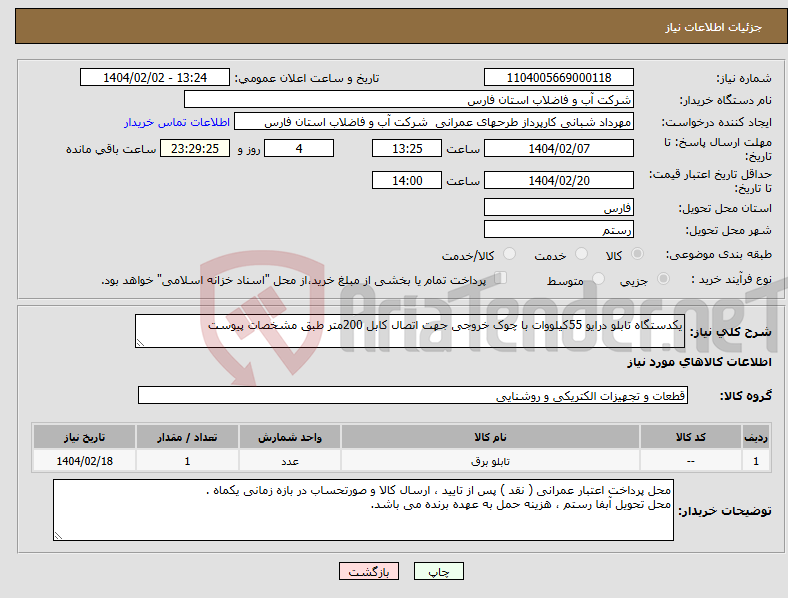This screenshot has width=788, height=598.
Task: Click the validity time field 14:00
Action: tap(407, 180)
